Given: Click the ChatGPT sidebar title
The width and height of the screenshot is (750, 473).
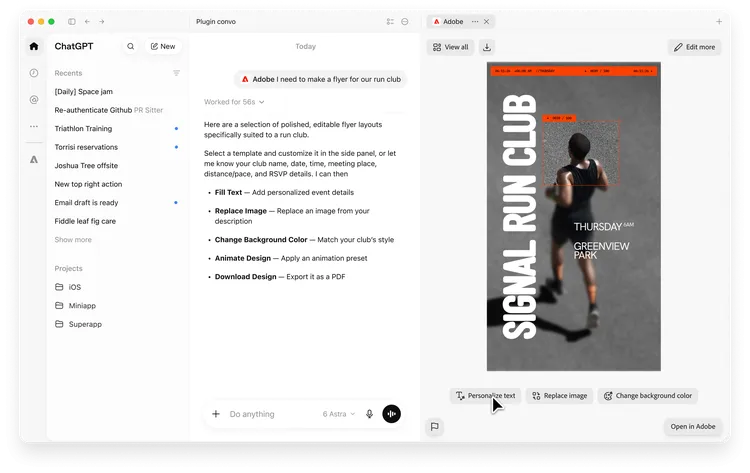Looking at the screenshot, I should pyautogui.click(x=74, y=46).
